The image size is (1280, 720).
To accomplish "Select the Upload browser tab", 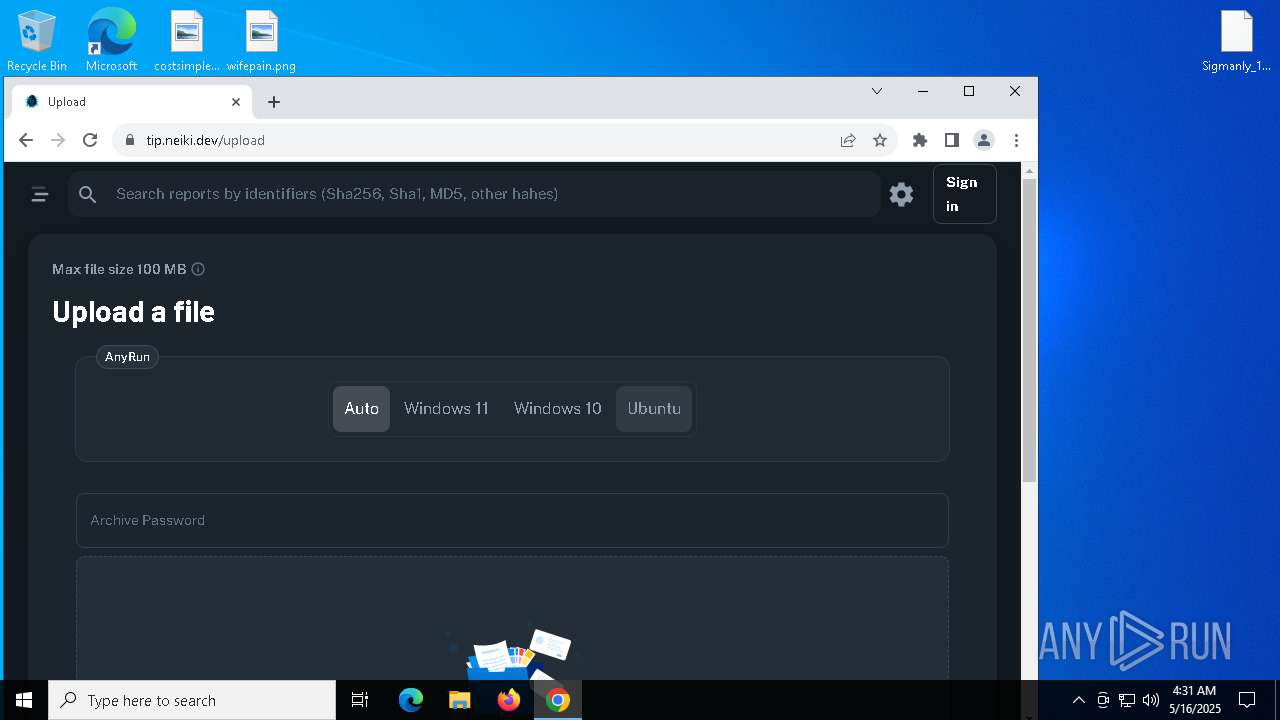I will point(133,102).
